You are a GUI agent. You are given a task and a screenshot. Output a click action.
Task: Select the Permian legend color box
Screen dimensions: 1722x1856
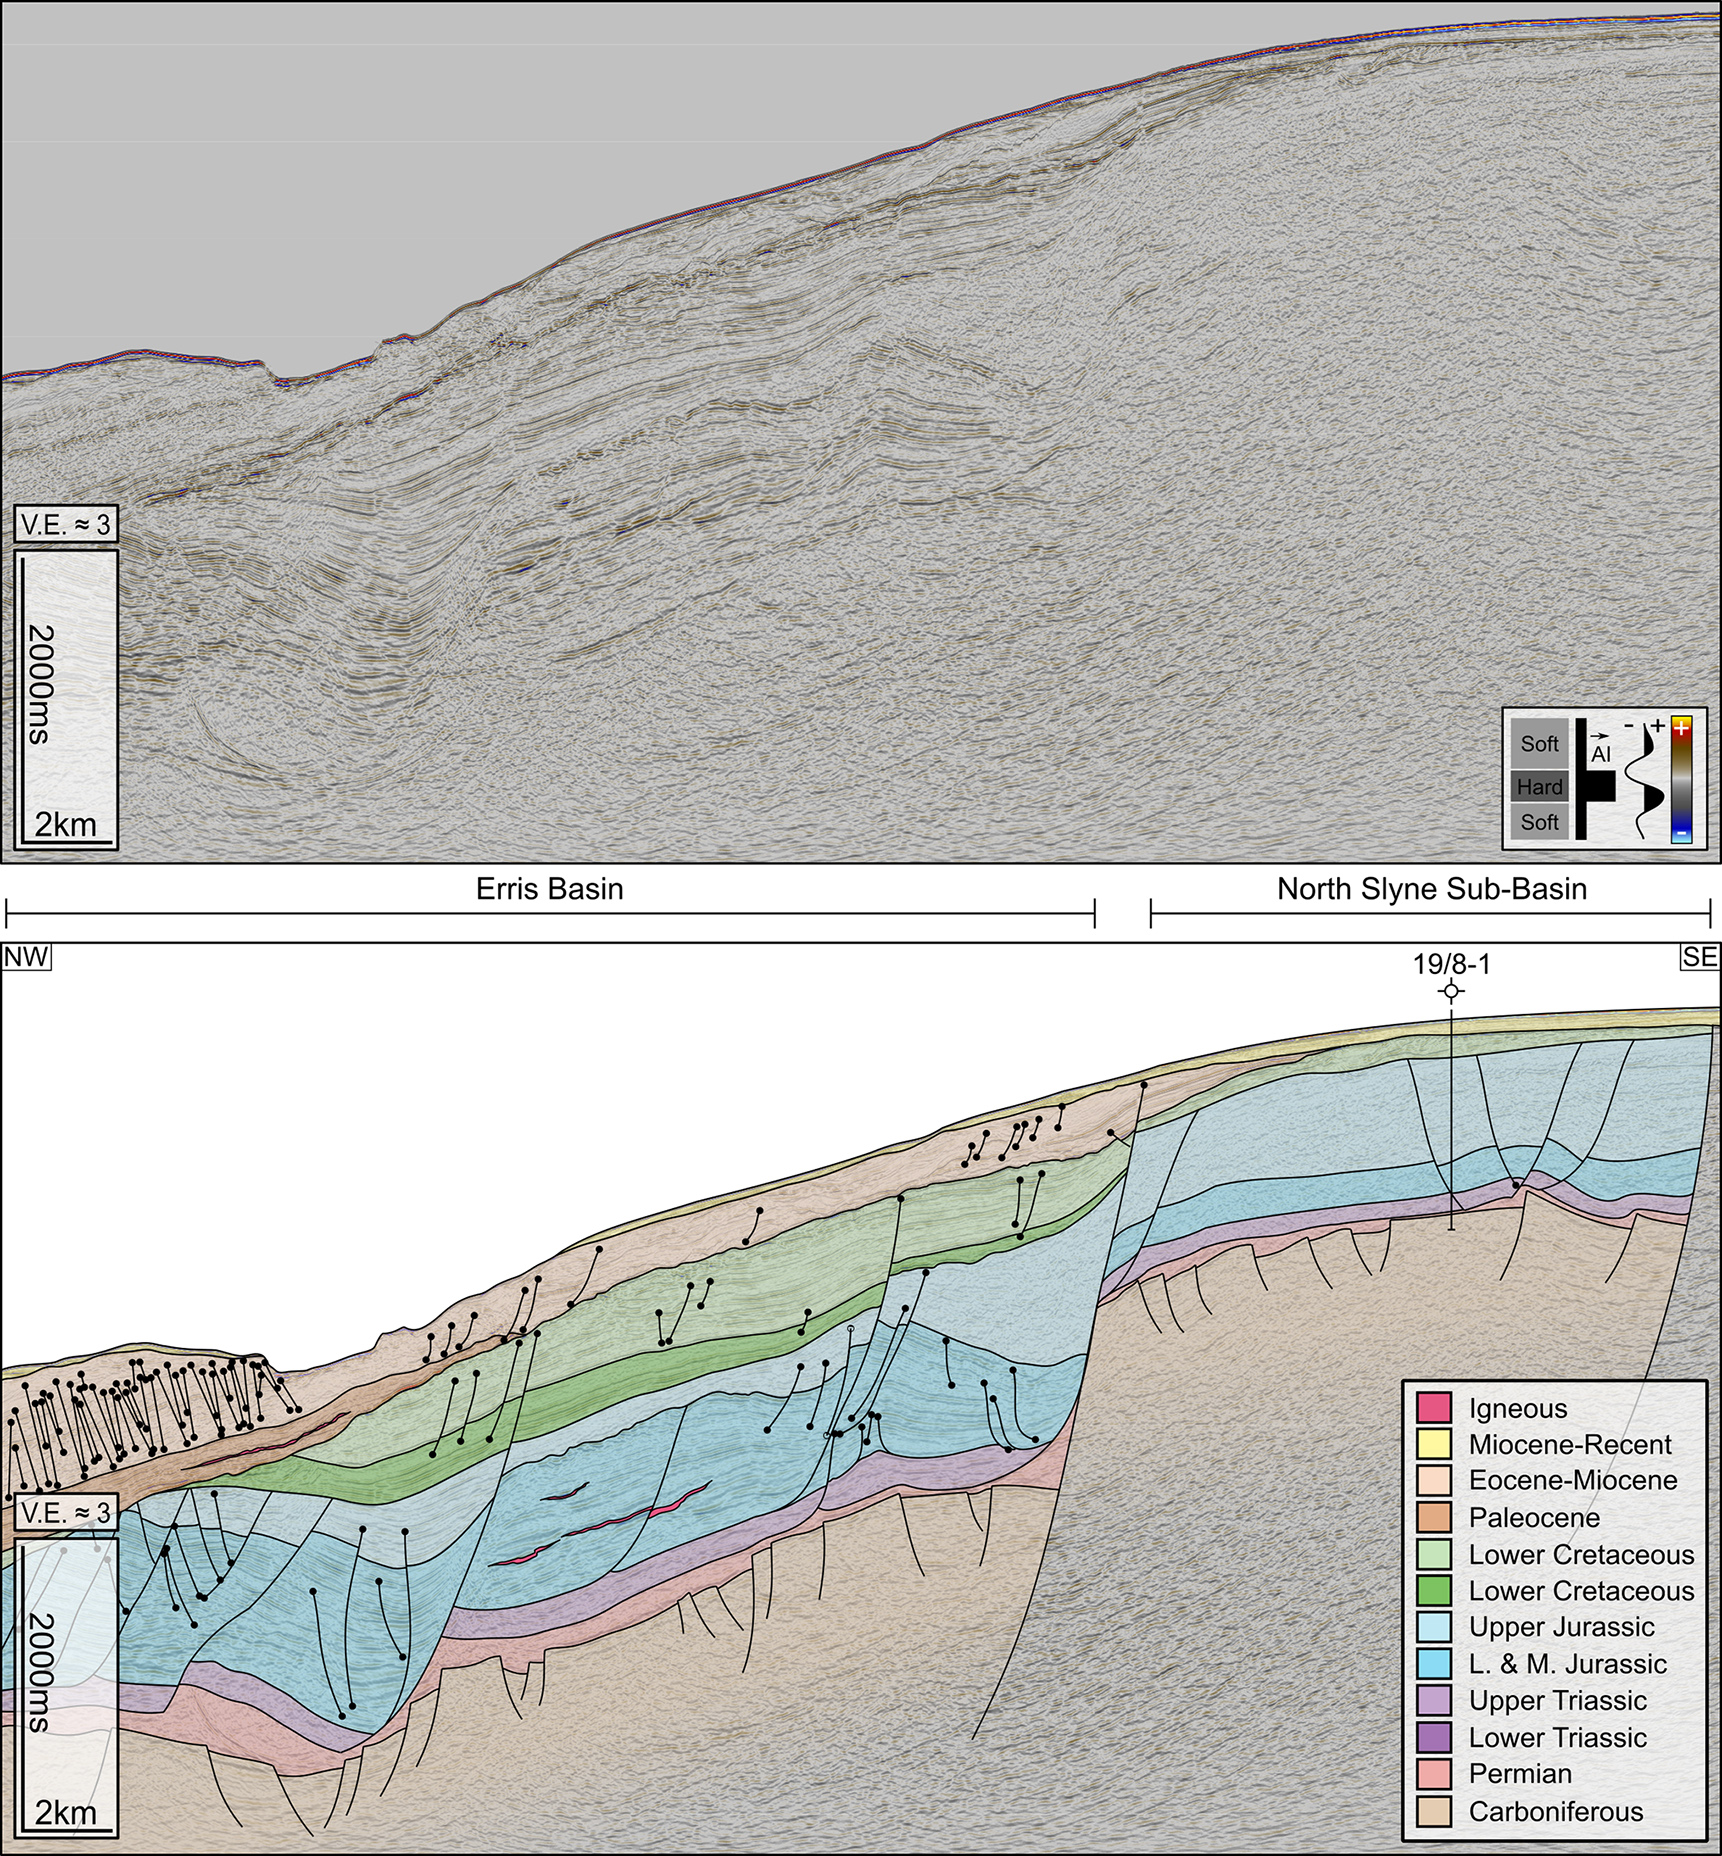click(1433, 1774)
